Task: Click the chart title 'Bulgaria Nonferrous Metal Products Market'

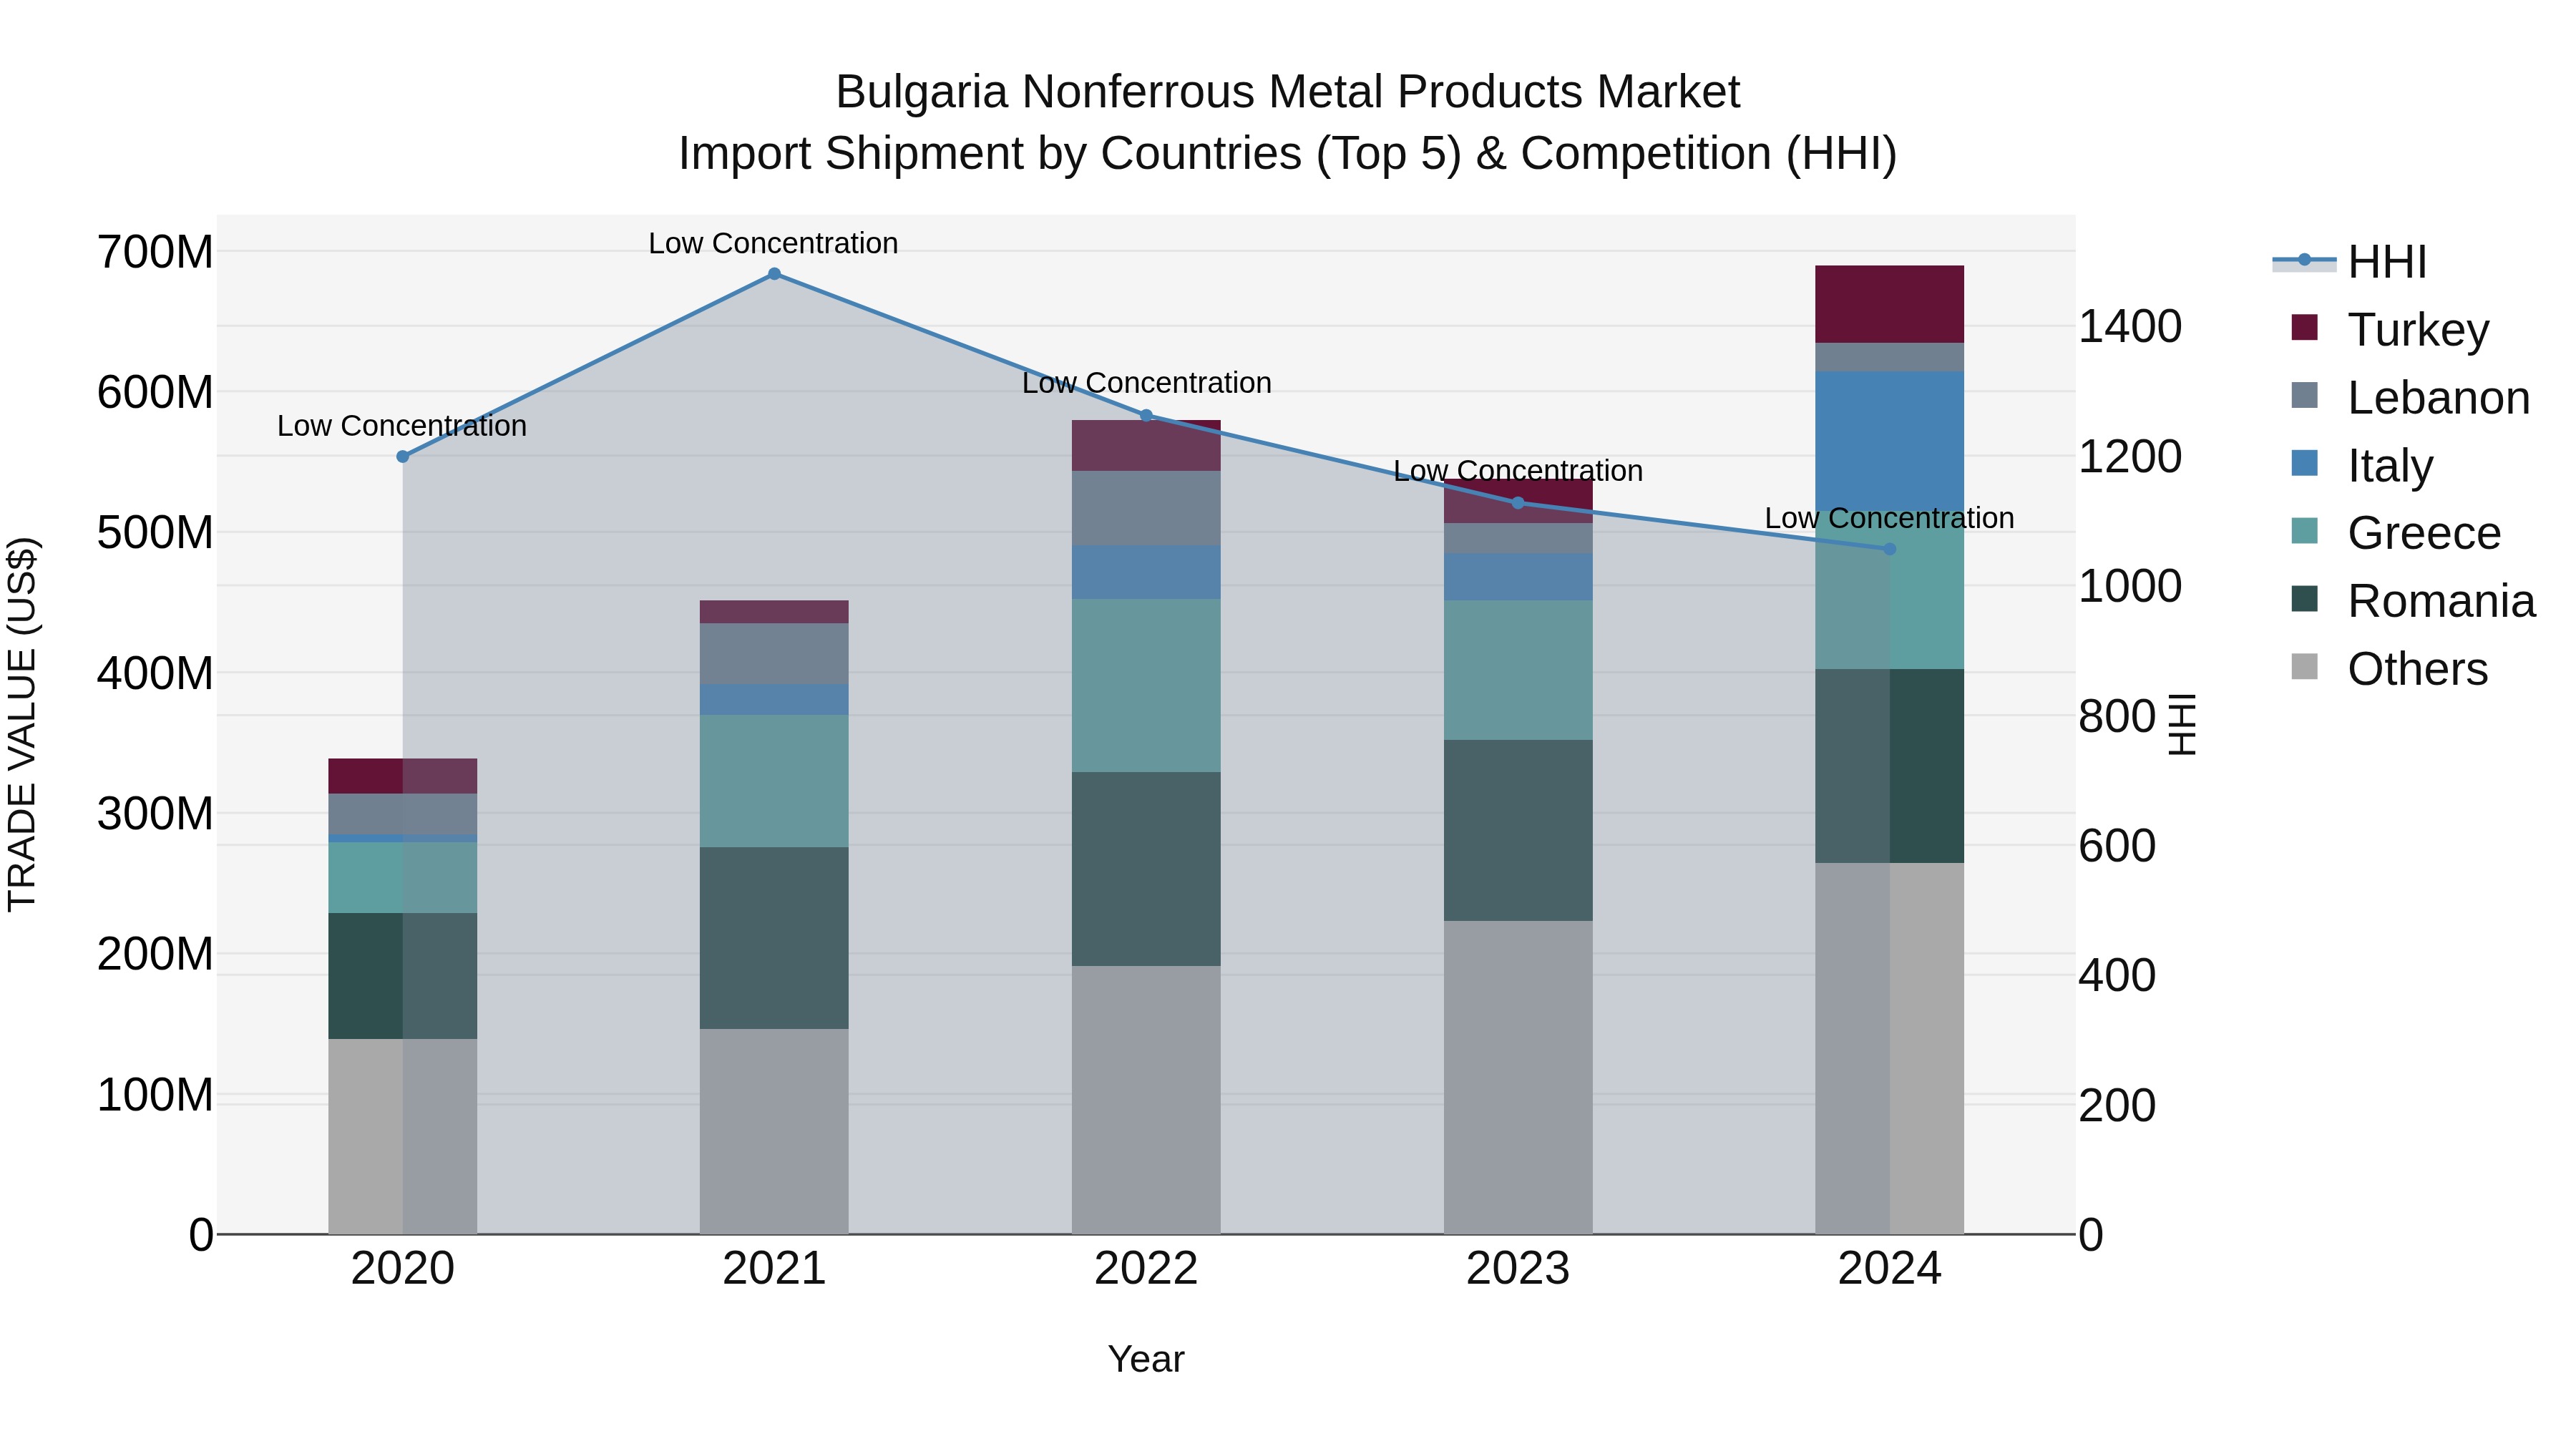Action: click(x=1288, y=92)
